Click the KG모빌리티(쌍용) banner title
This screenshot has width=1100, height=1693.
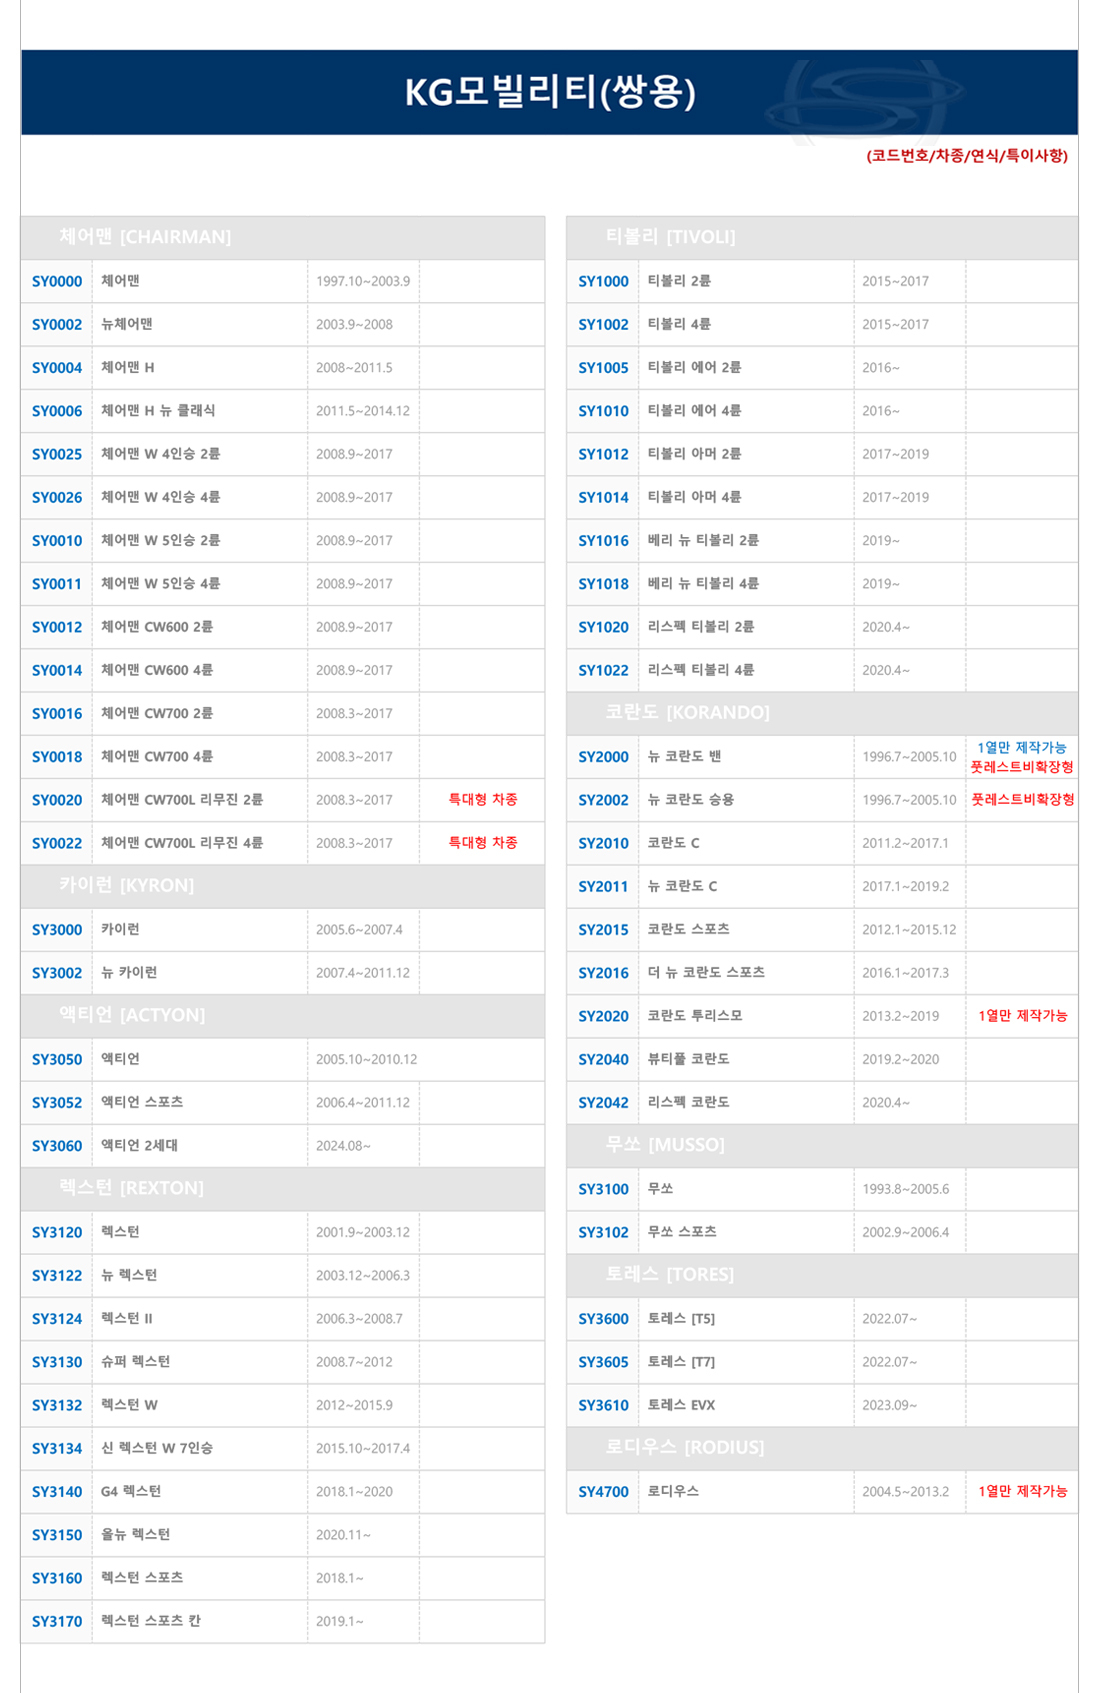point(549,92)
